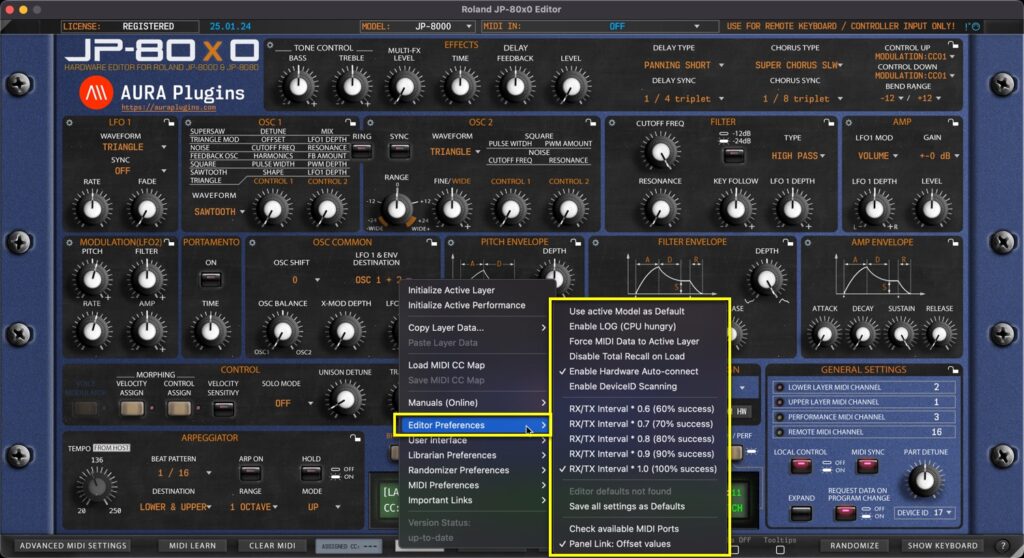The height and width of the screenshot is (558, 1024).
Task: Click the Part Detune knob
Action: click(x=925, y=480)
